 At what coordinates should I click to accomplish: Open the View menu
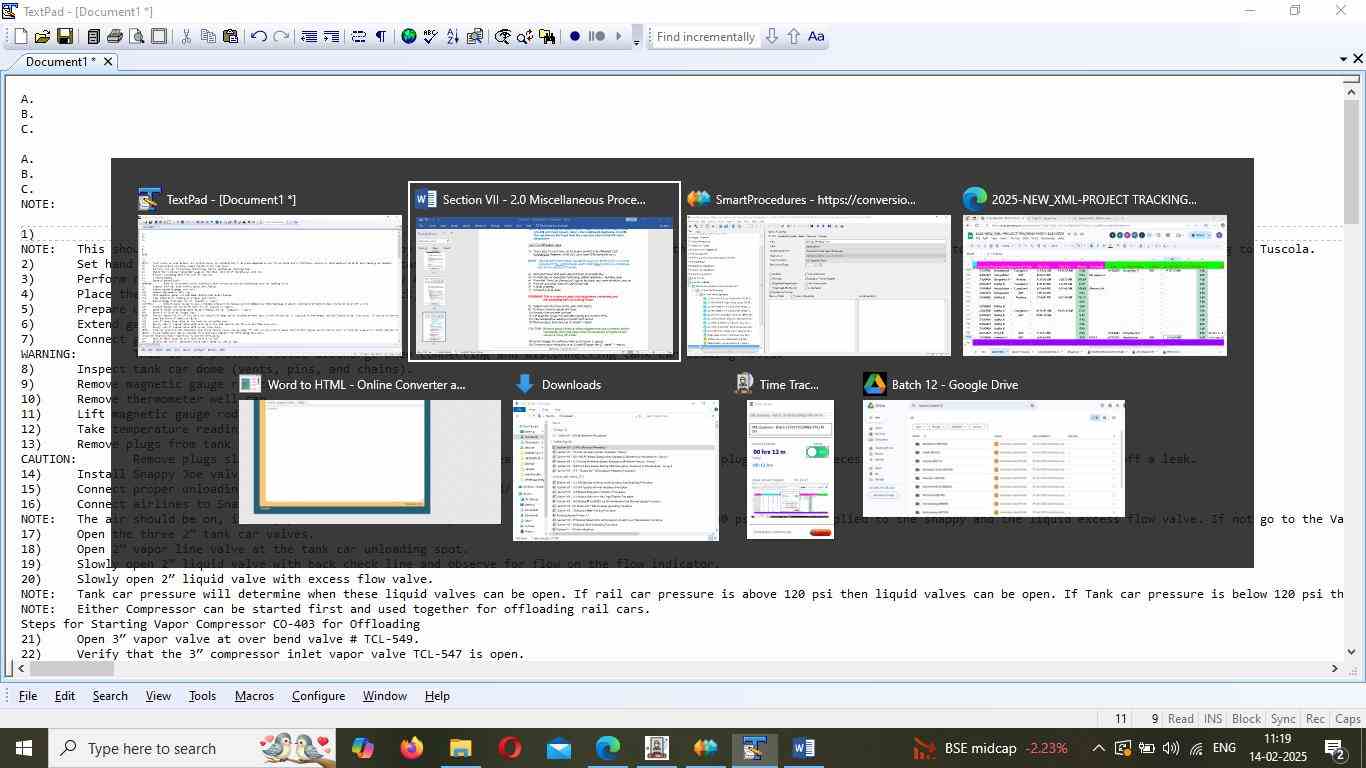click(x=158, y=696)
